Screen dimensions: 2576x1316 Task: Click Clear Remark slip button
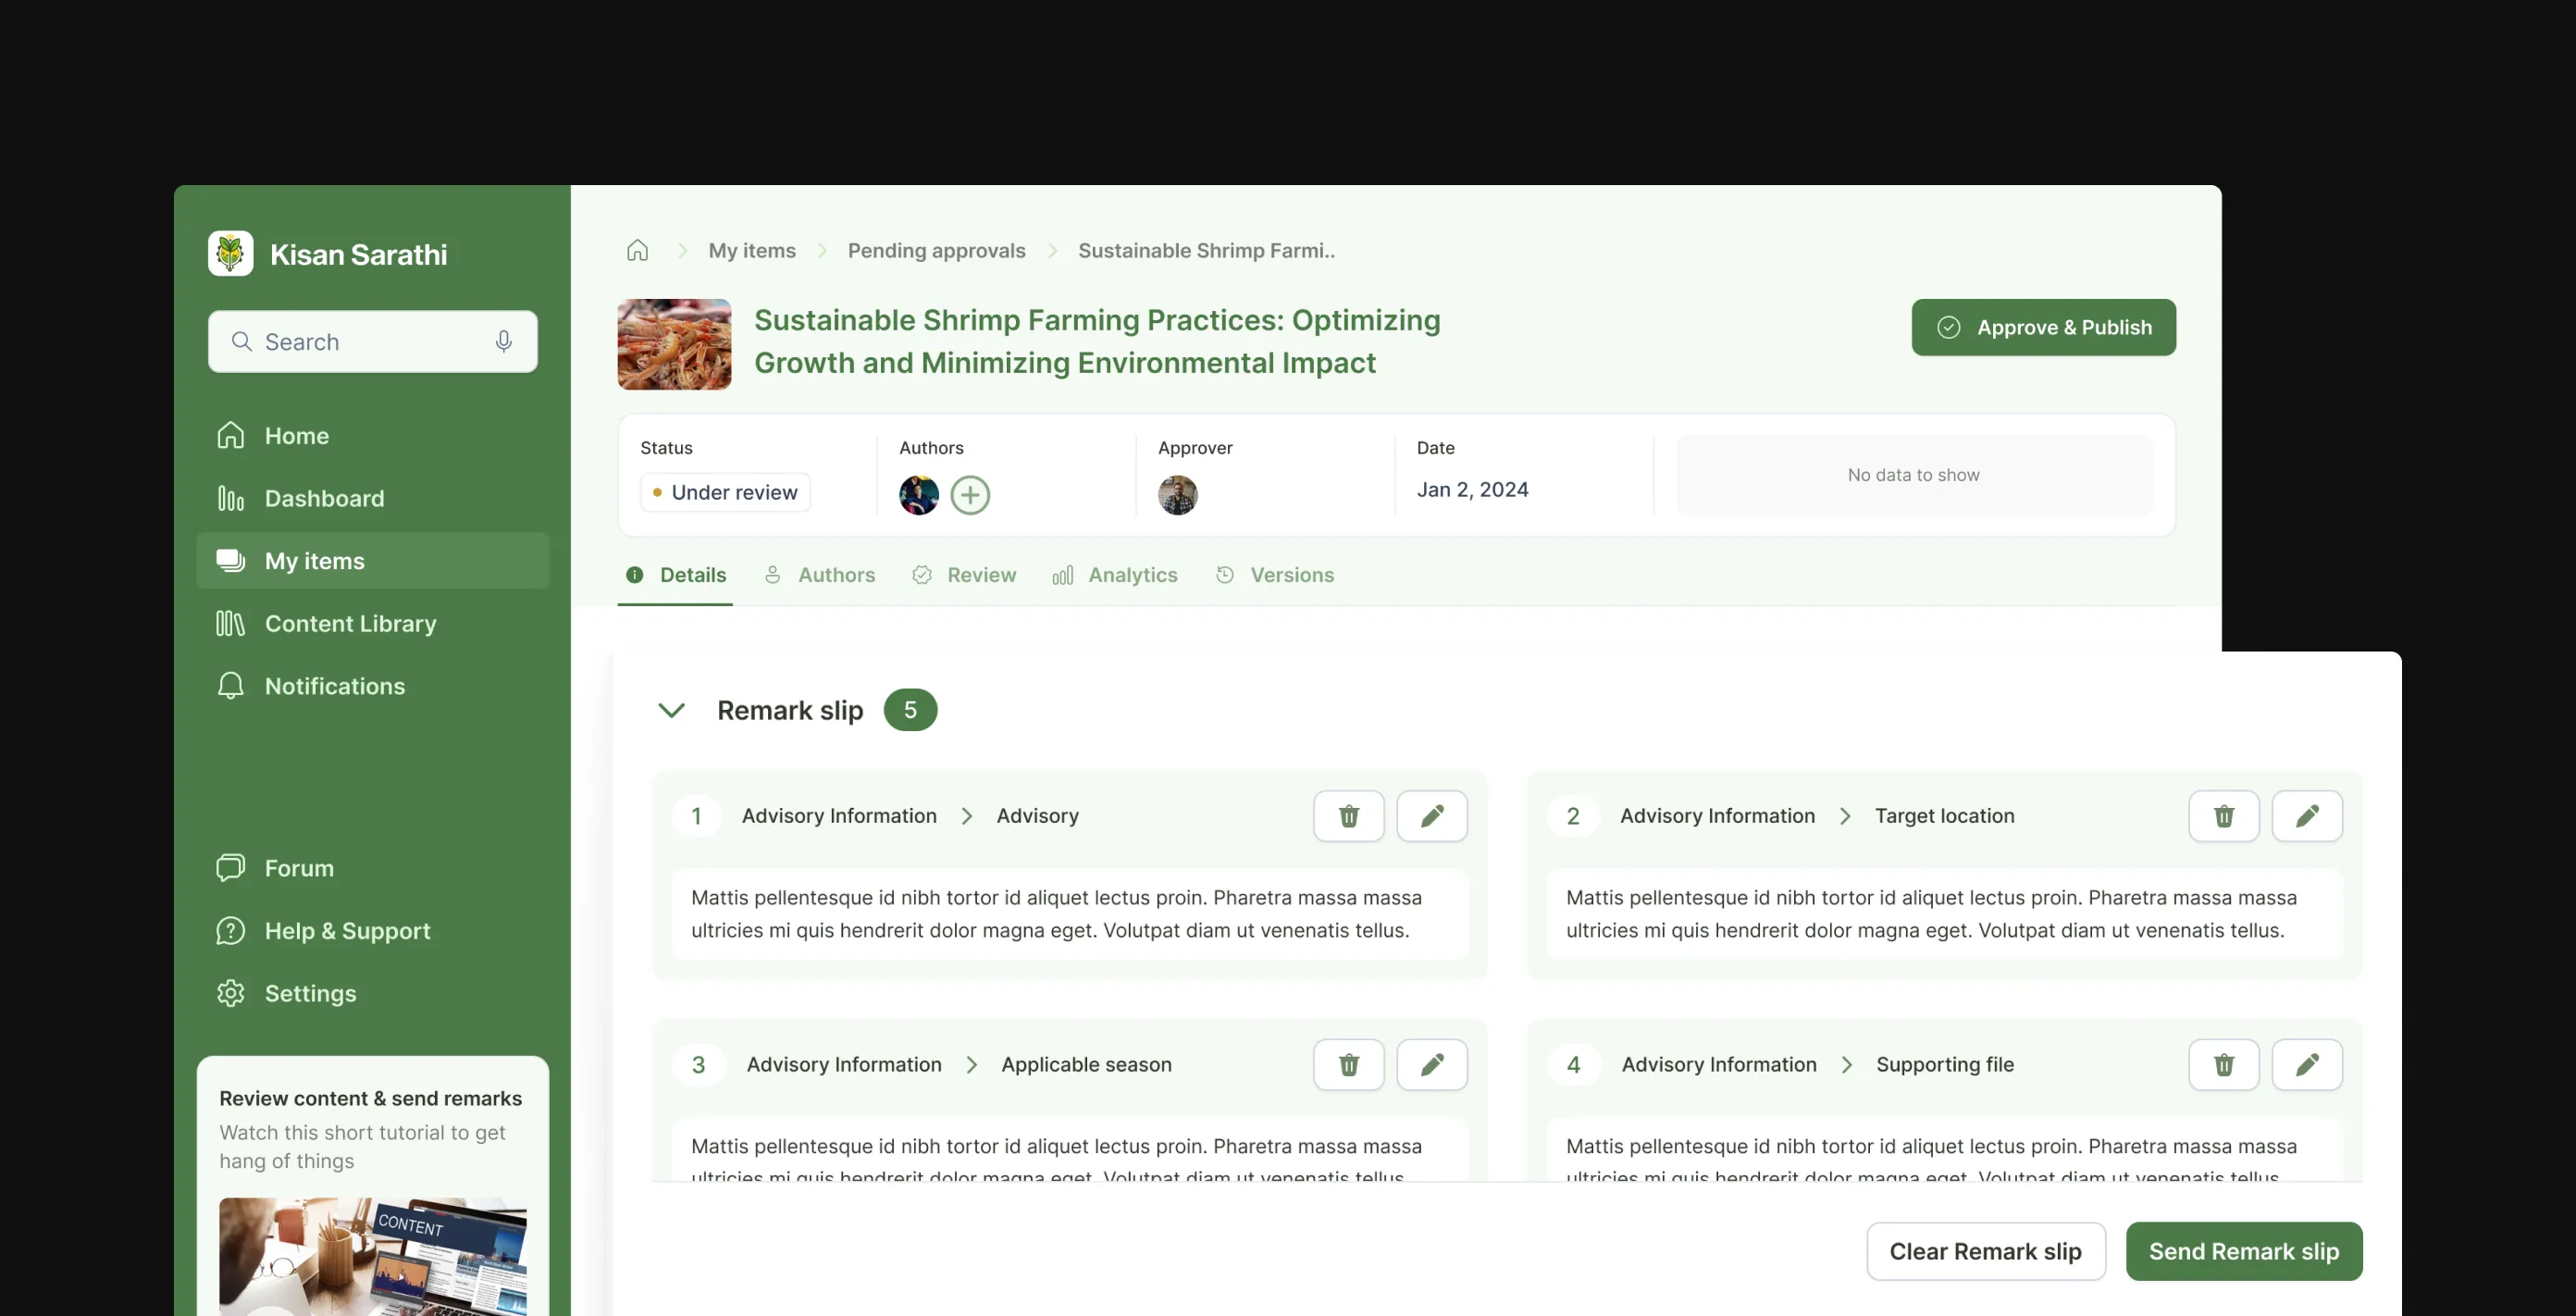pyautogui.click(x=1985, y=1251)
